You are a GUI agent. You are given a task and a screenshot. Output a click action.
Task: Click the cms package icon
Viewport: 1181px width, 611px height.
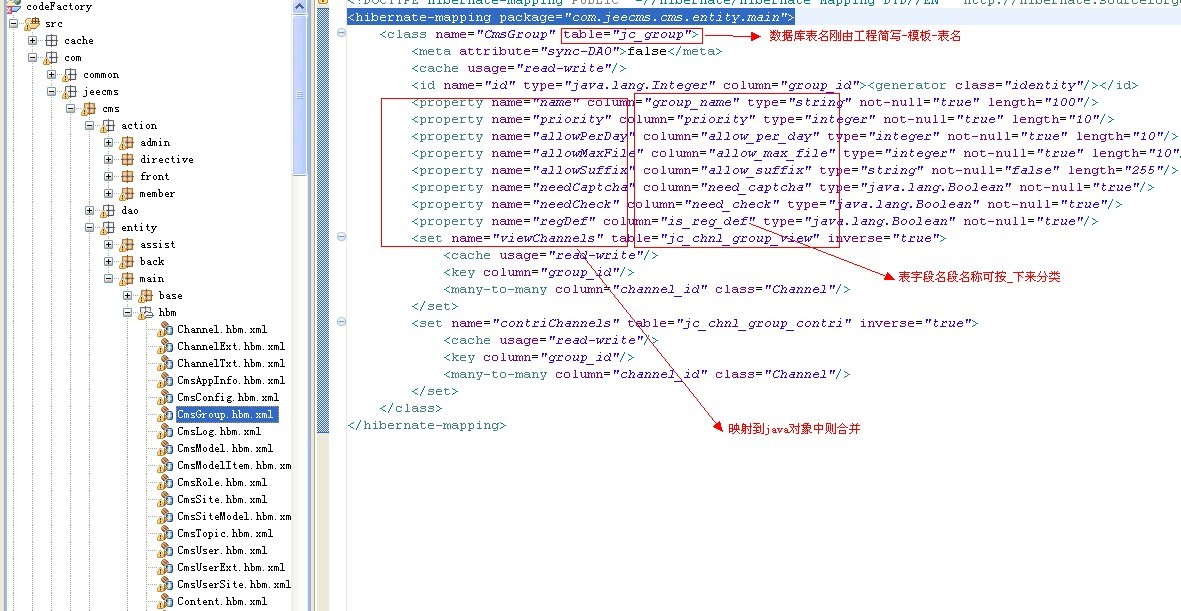tap(89, 108)
